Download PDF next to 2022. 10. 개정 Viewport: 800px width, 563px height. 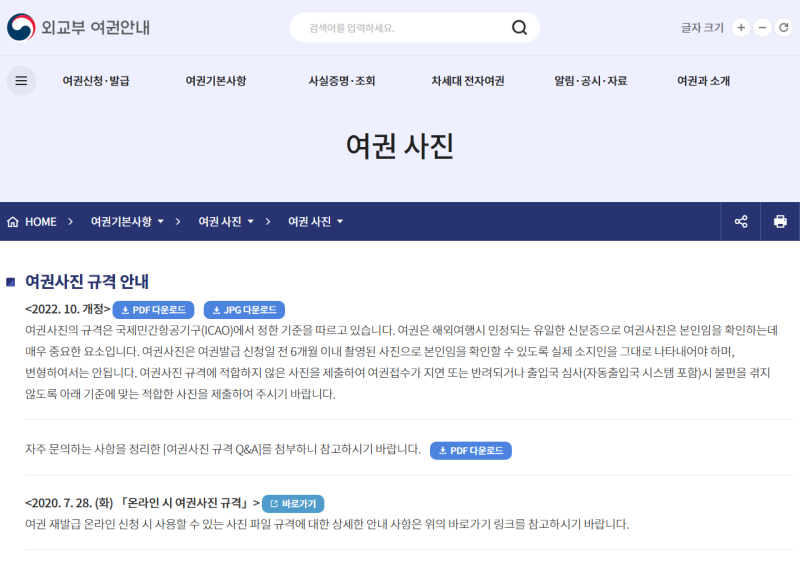(154, 310)
